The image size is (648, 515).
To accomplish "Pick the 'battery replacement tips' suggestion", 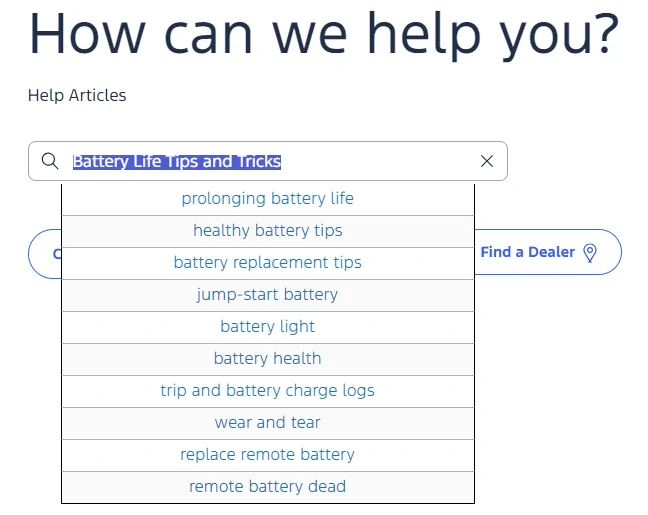I will coord(267,263).
